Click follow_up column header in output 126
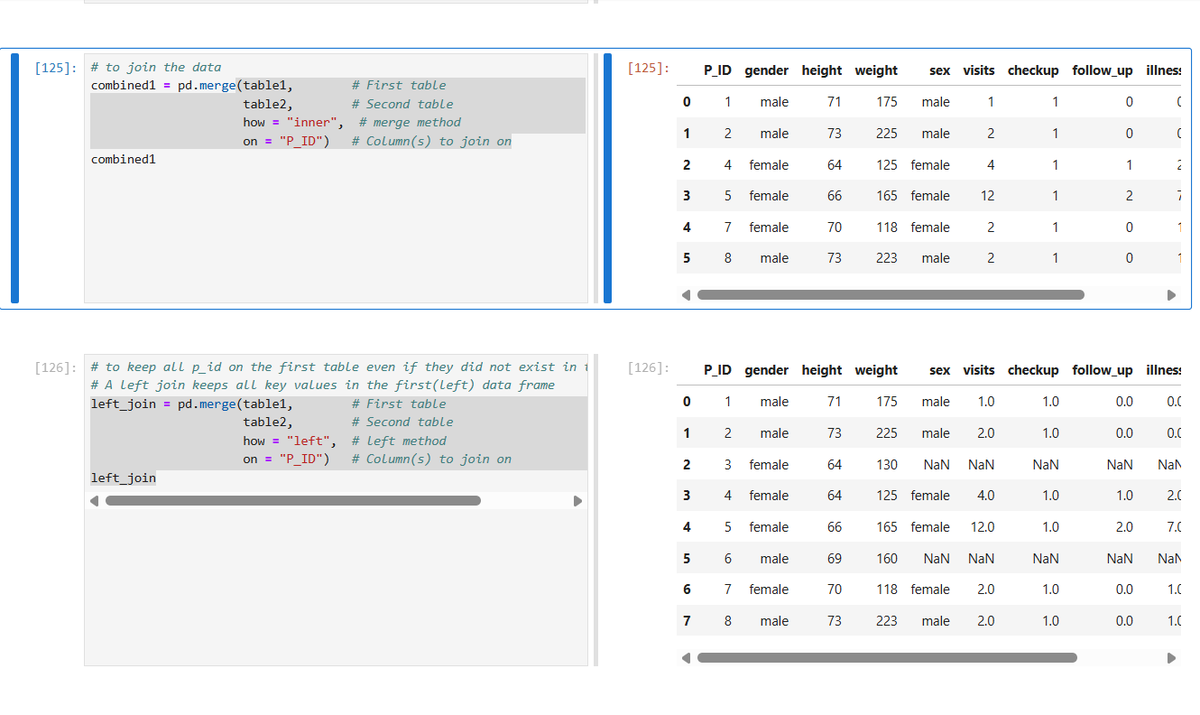 (1102, 370)
